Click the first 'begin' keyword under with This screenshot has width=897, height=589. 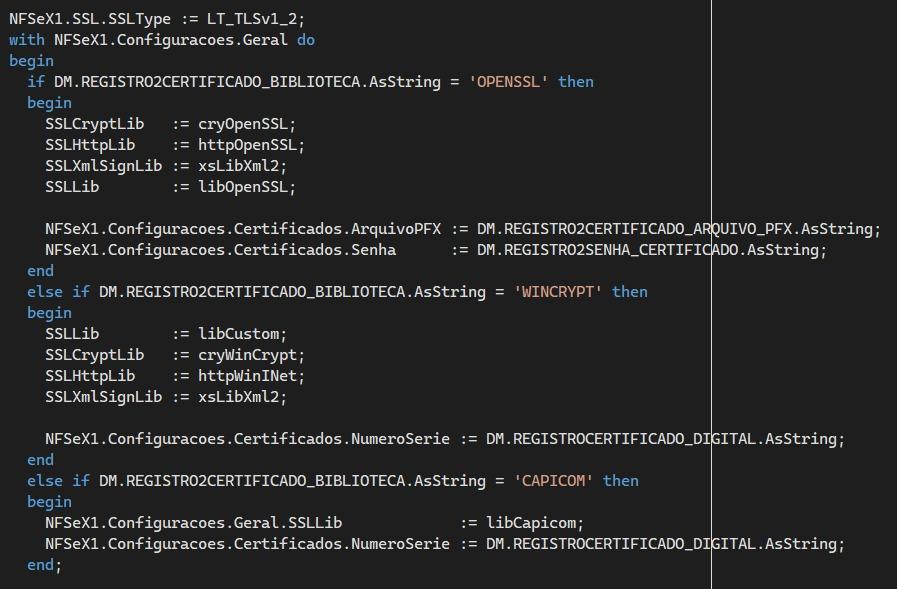point(31,61)
